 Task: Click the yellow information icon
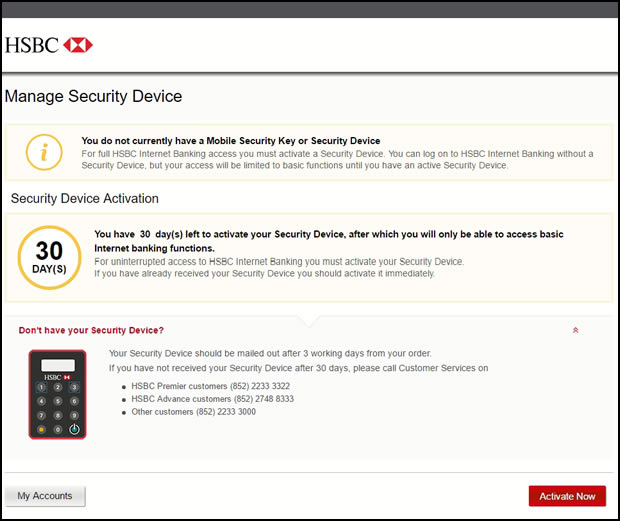[x=43, y=153]
